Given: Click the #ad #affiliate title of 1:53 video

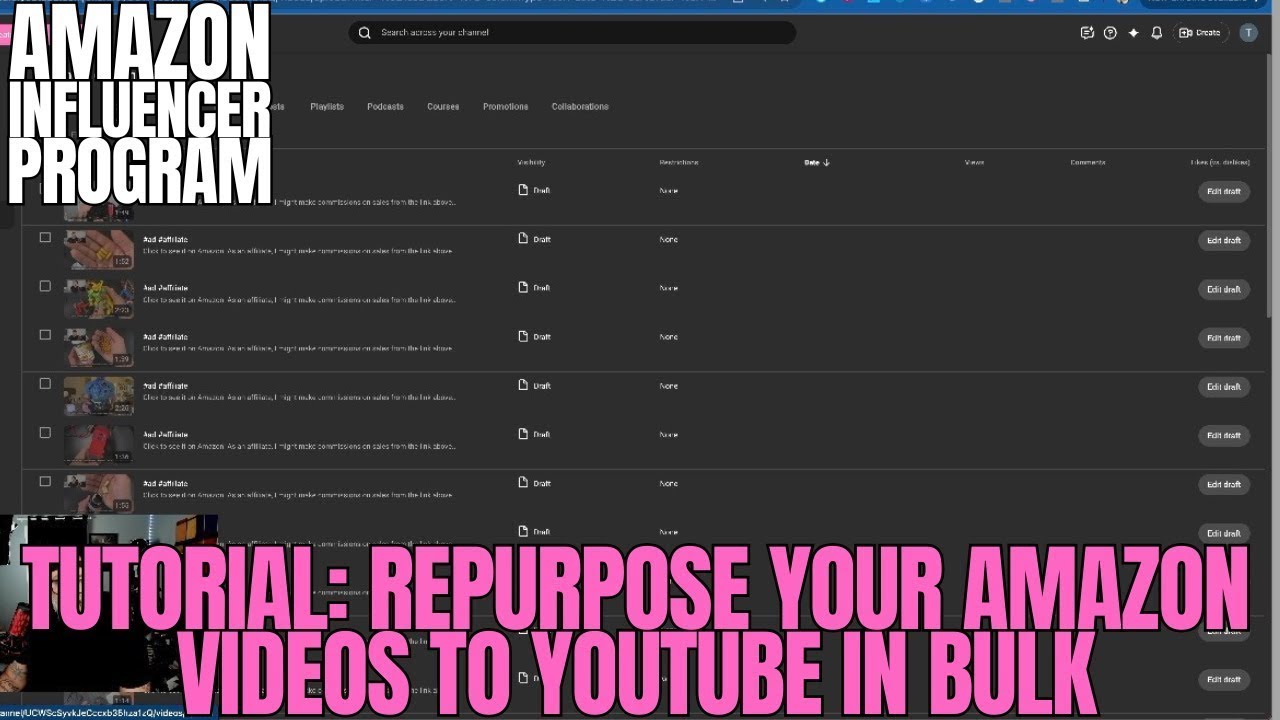Looking at the screenshot, I should [x=165, y=483].
